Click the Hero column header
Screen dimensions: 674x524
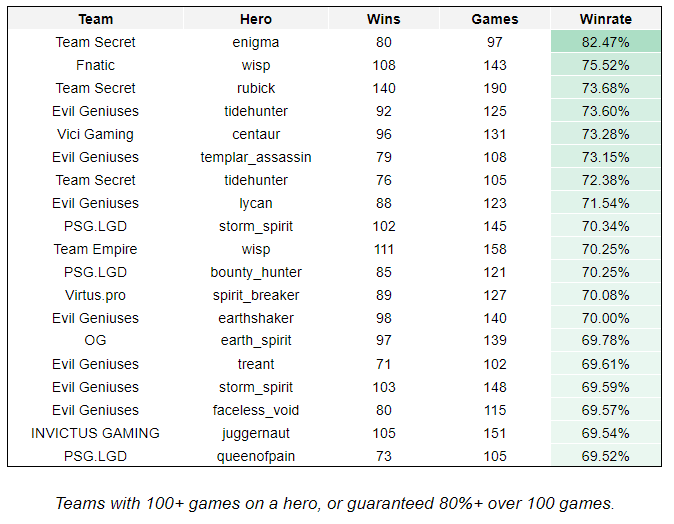tap(256, 19)
